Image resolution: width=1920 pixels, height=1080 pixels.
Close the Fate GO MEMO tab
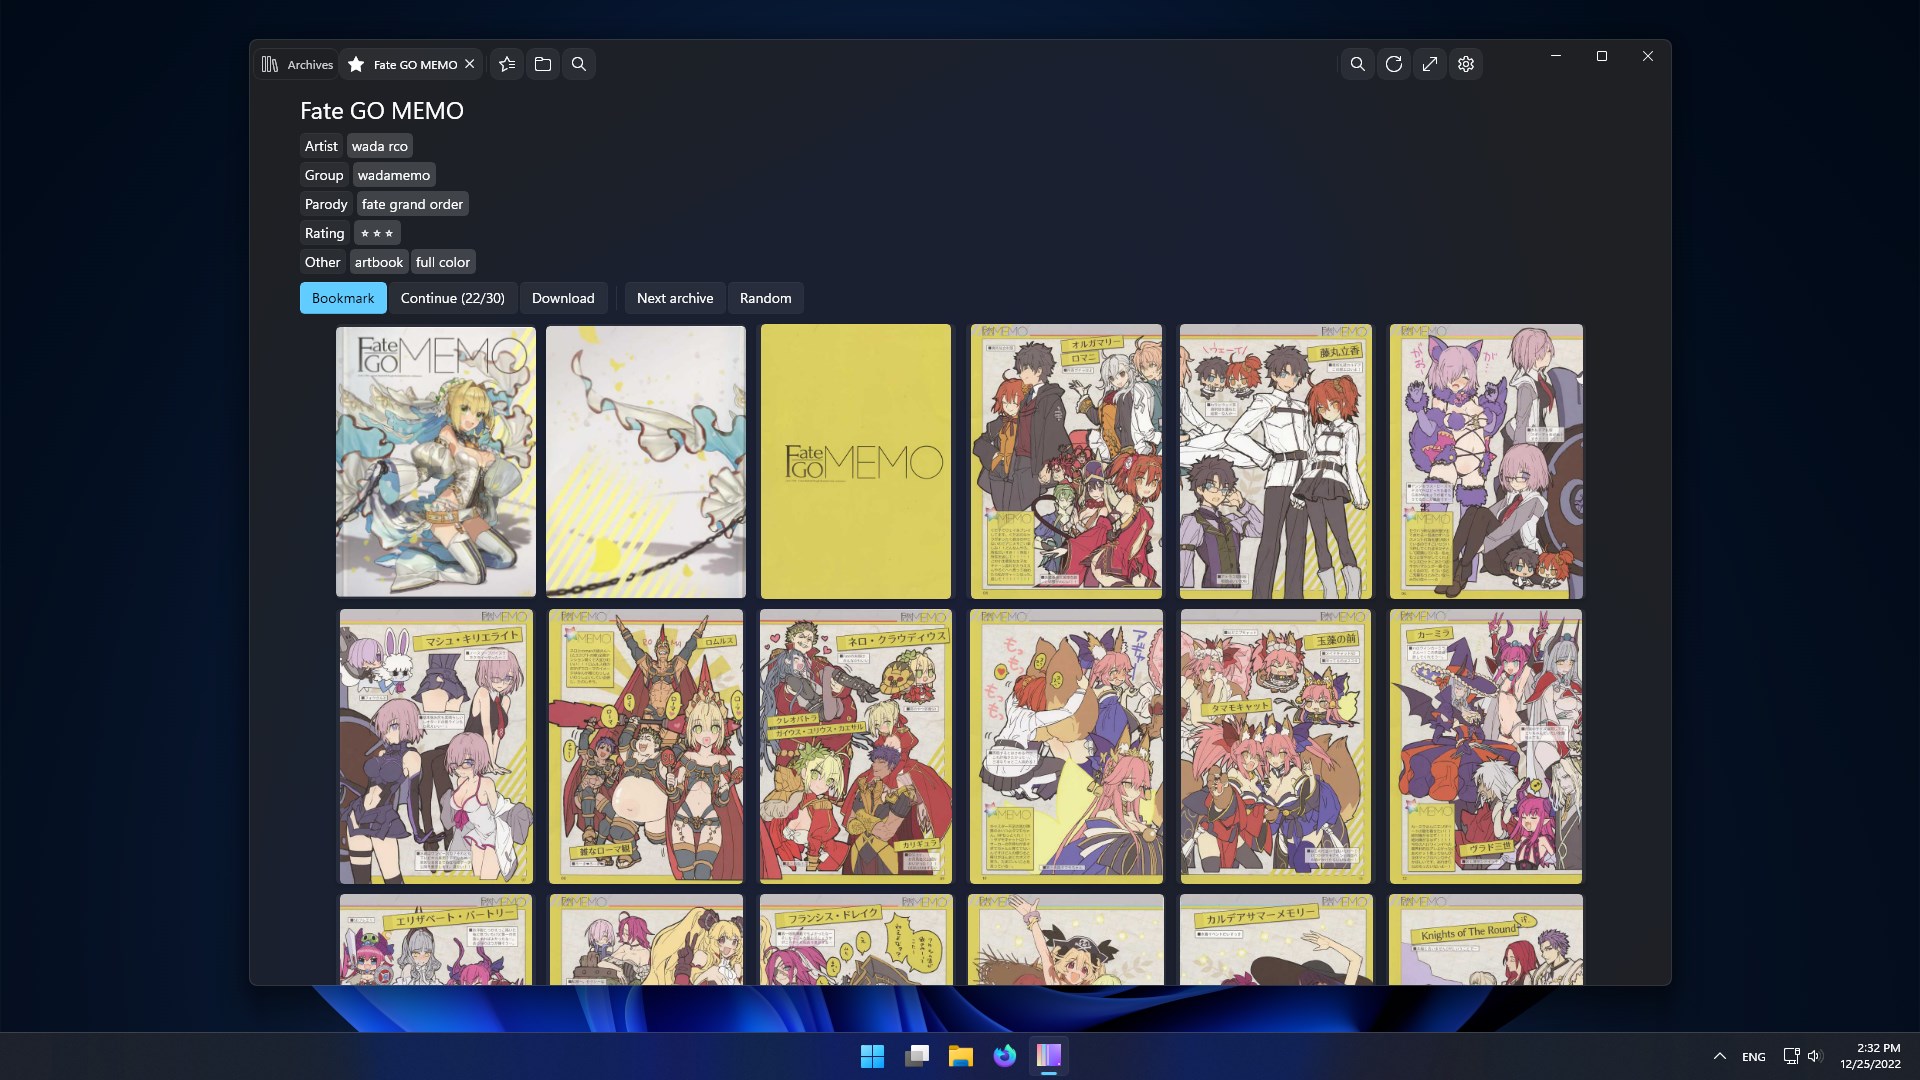(x=469, y=64)
